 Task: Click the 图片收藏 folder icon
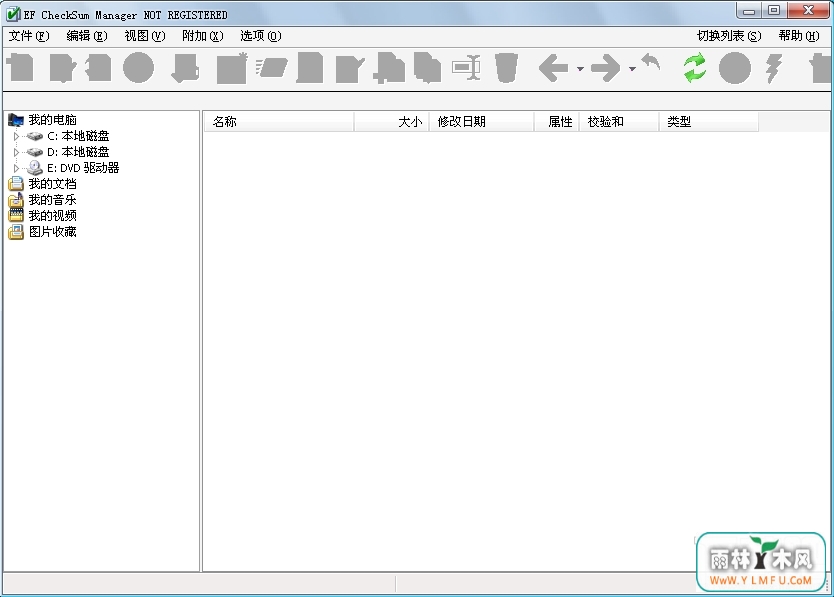point(16,231)
